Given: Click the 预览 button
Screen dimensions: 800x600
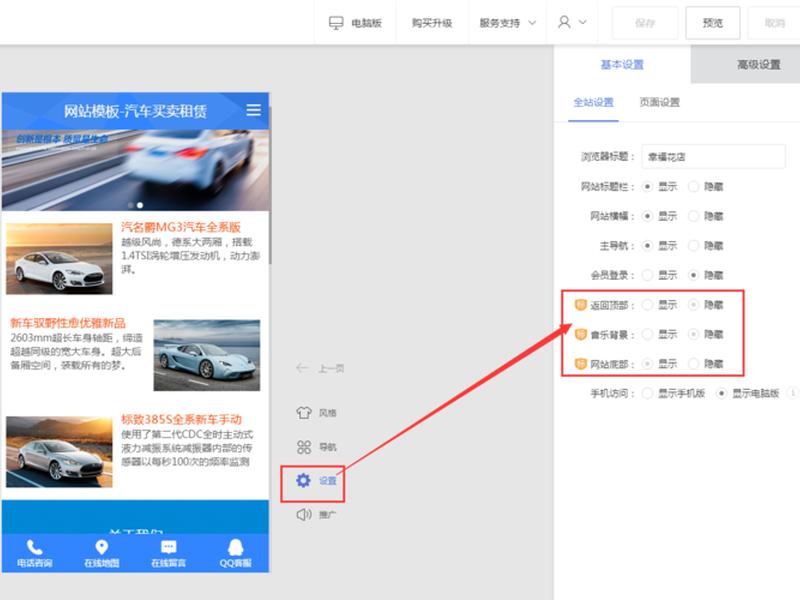Looking at the screenshot, I should pyautogui.click(x=713, y=23).
